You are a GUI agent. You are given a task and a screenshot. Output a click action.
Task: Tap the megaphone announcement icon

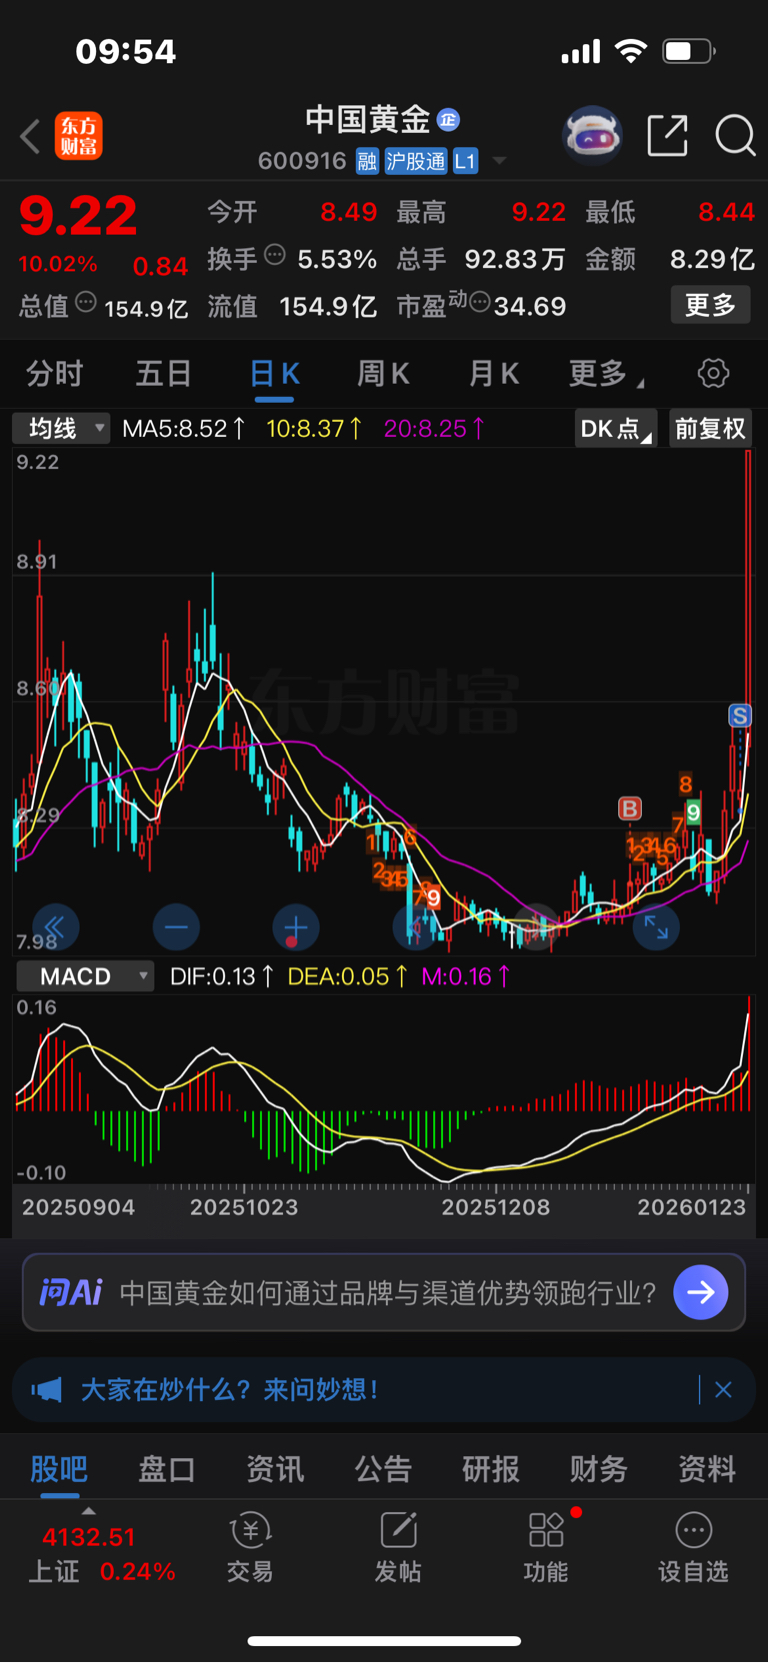[x=46, y=1390]
